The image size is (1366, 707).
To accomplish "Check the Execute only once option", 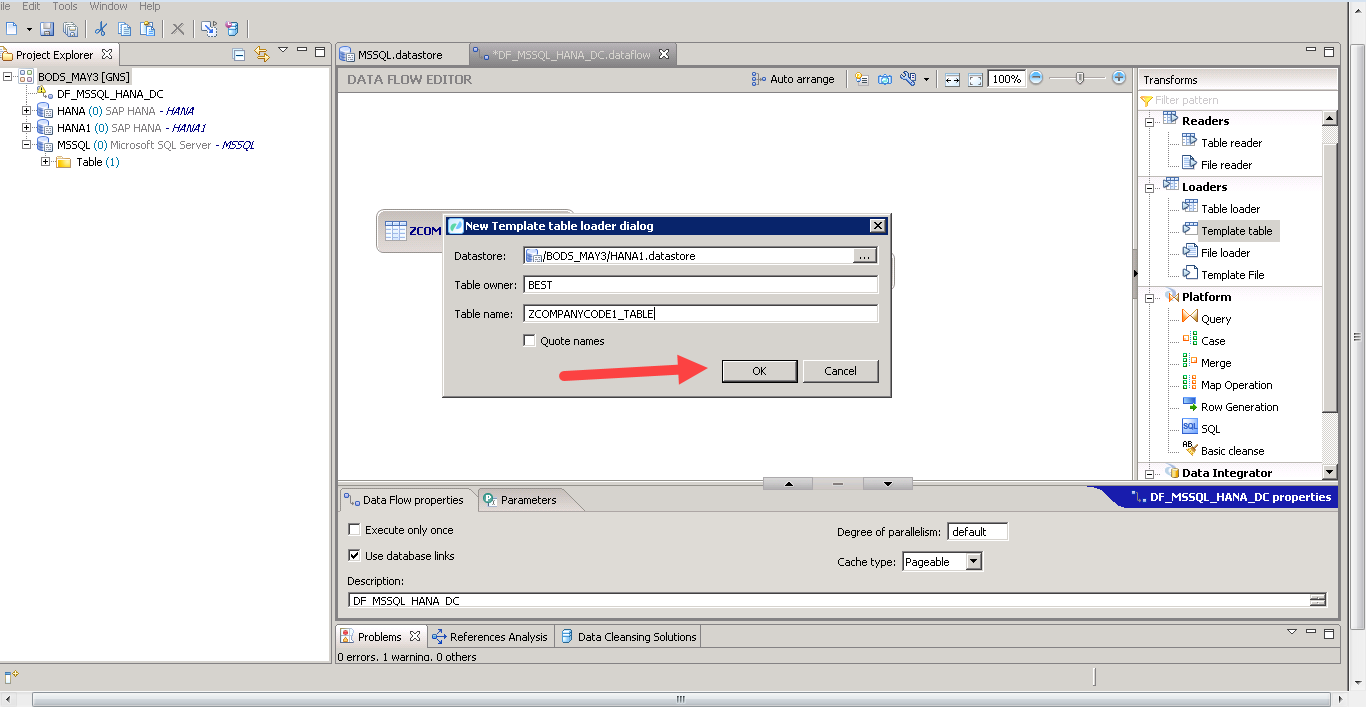I will point(353,529).
